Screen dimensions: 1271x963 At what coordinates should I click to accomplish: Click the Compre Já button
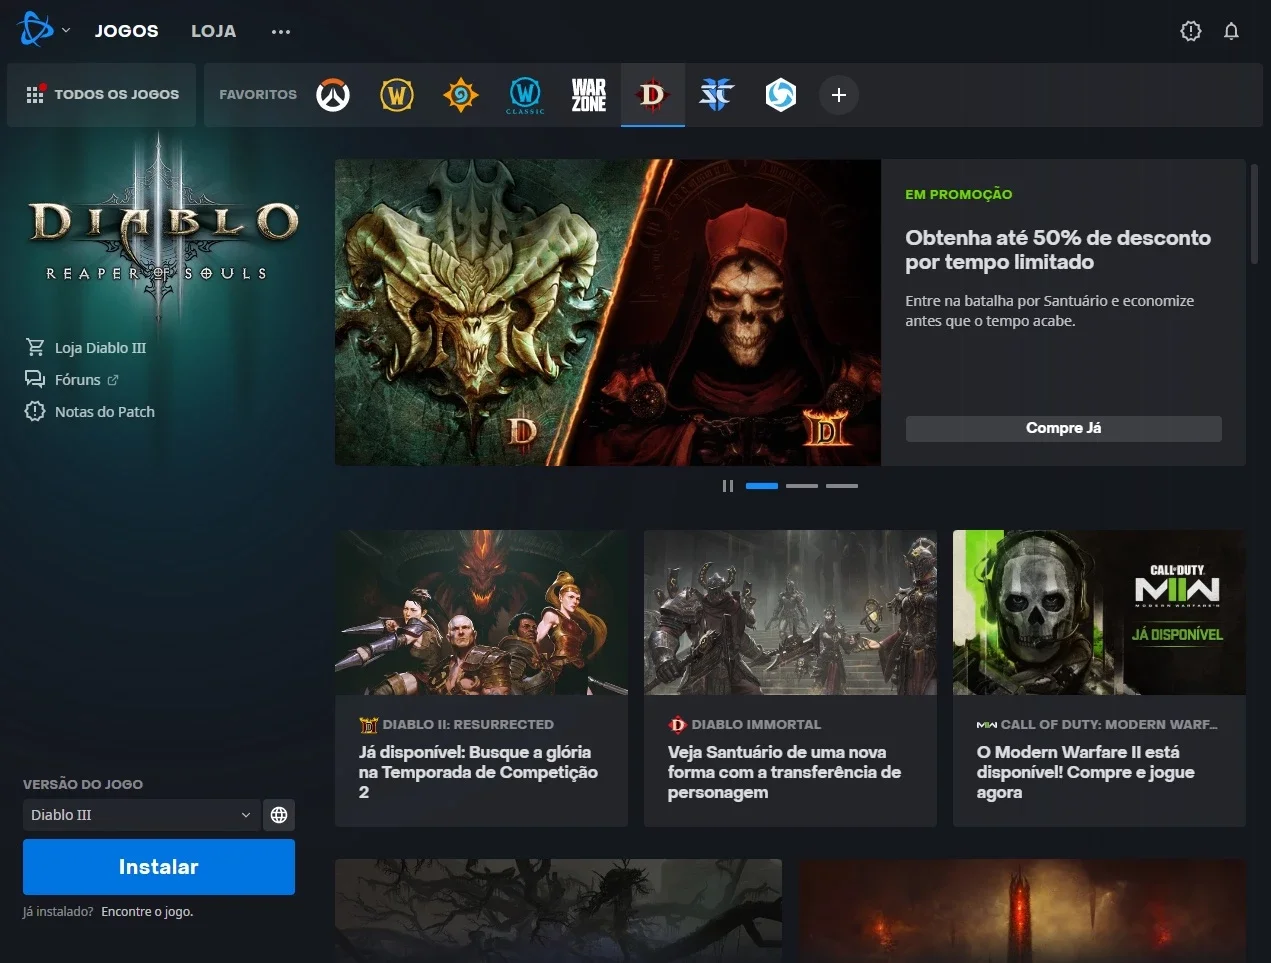tap(1063, 428)
